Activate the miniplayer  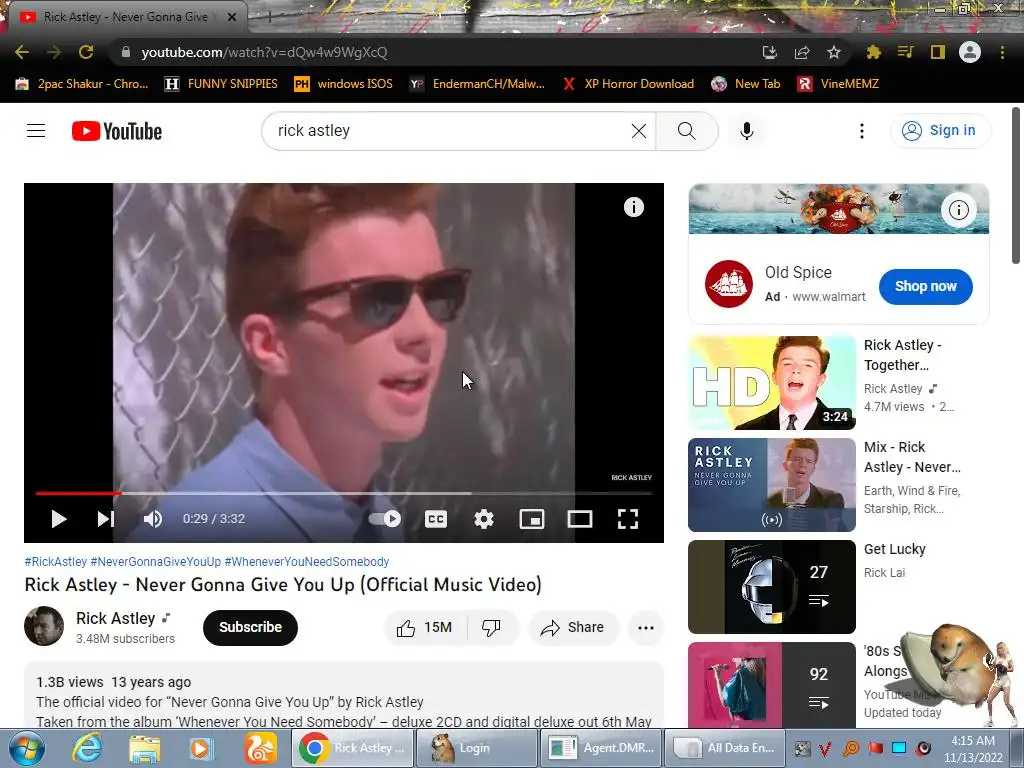[x=532, y=519]
